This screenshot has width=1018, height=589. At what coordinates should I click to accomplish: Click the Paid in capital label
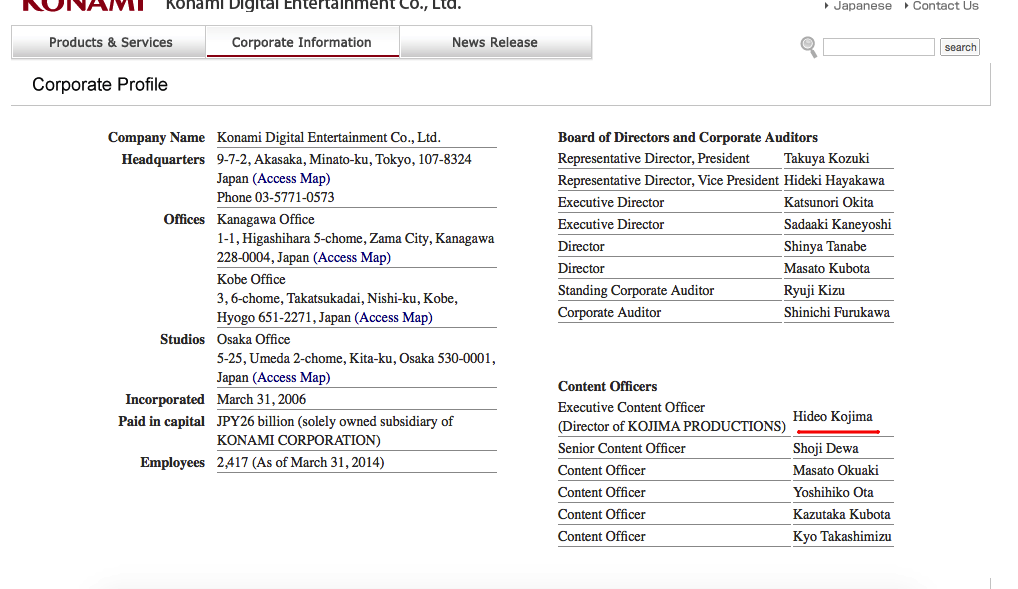161,422
